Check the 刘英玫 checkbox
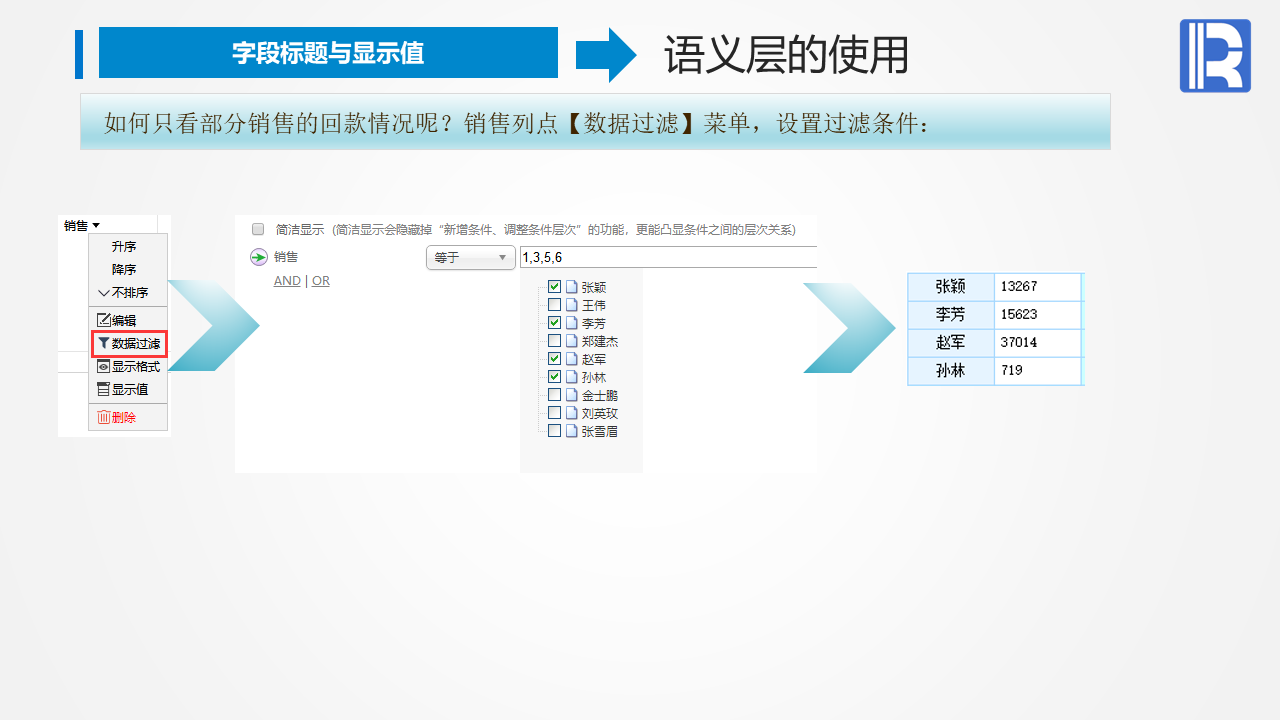The image size is (1280, 720). point(554,413)
